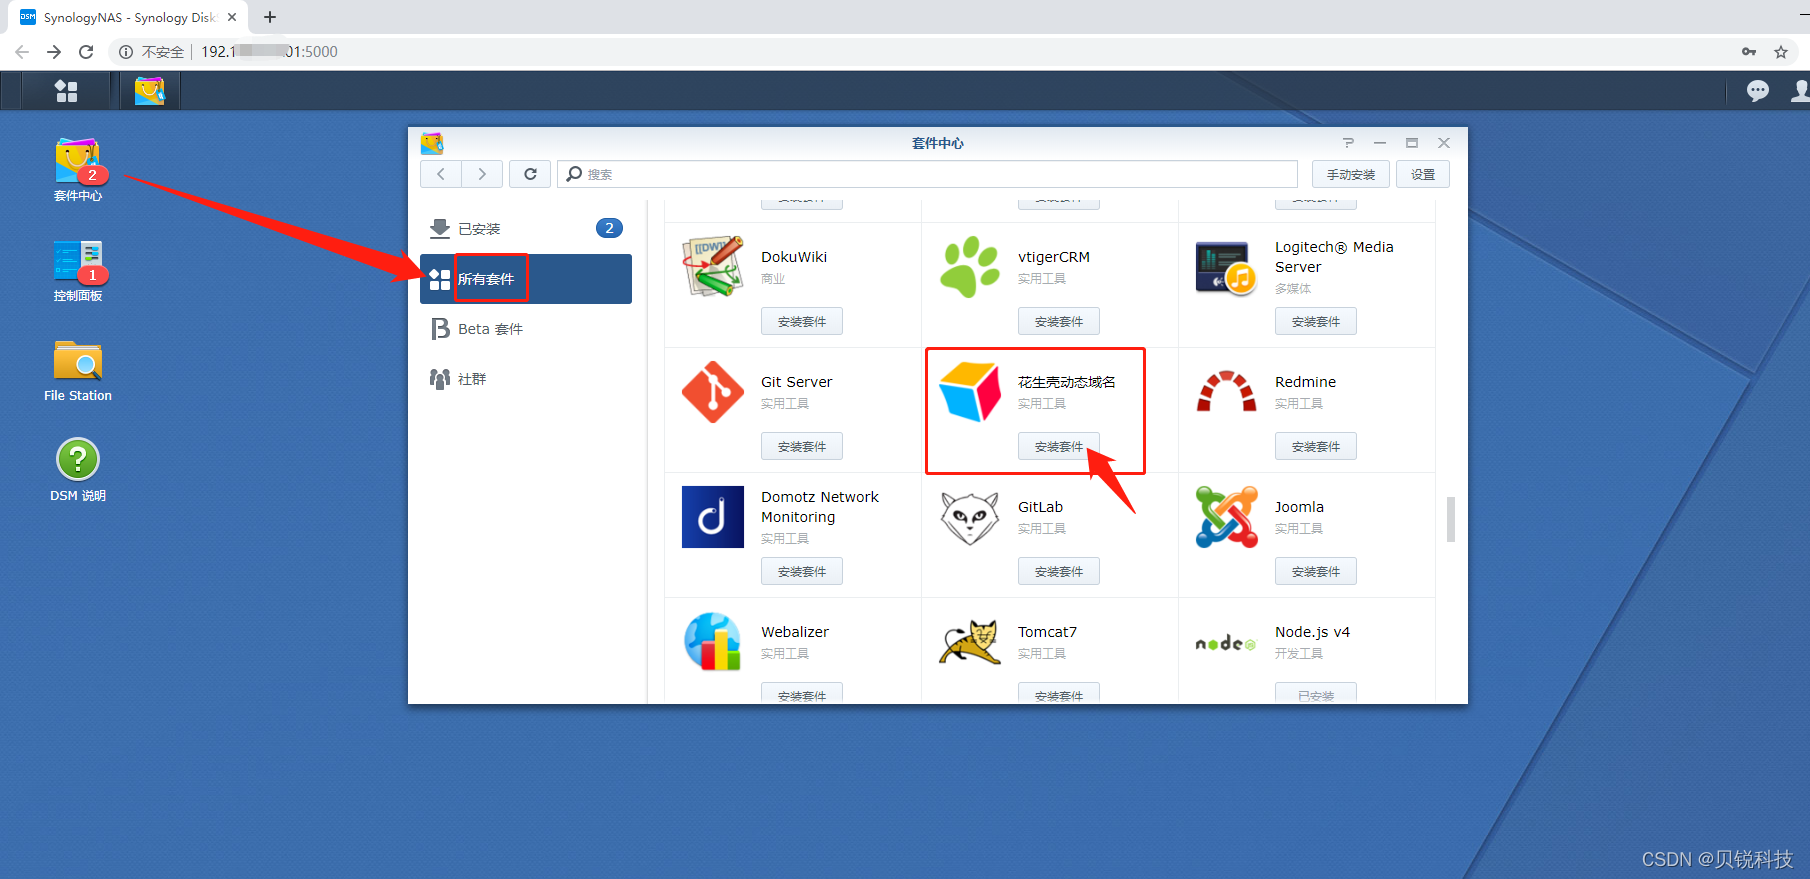Open the 设置 button in Package Center

tap(1422, 174)
